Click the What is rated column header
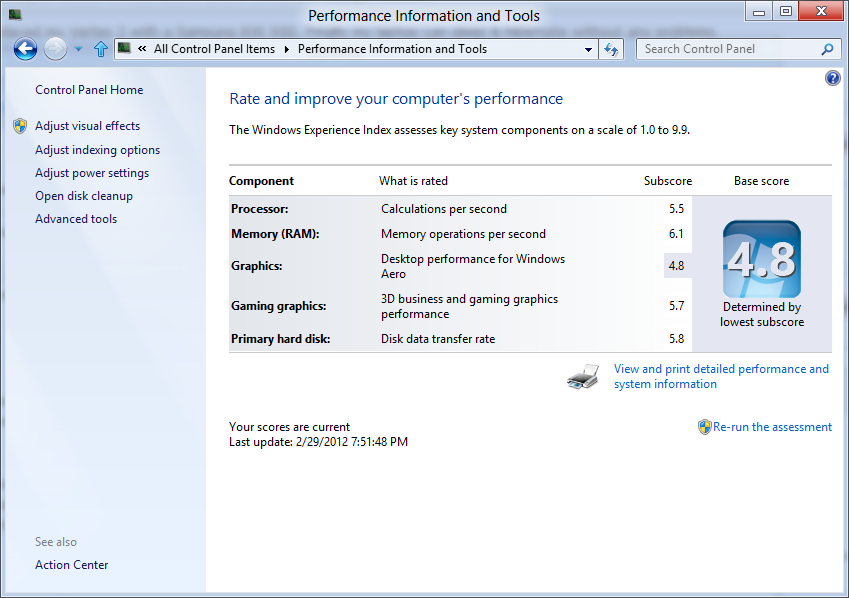Viewport: 849px width, 598px height. [413, 181]
